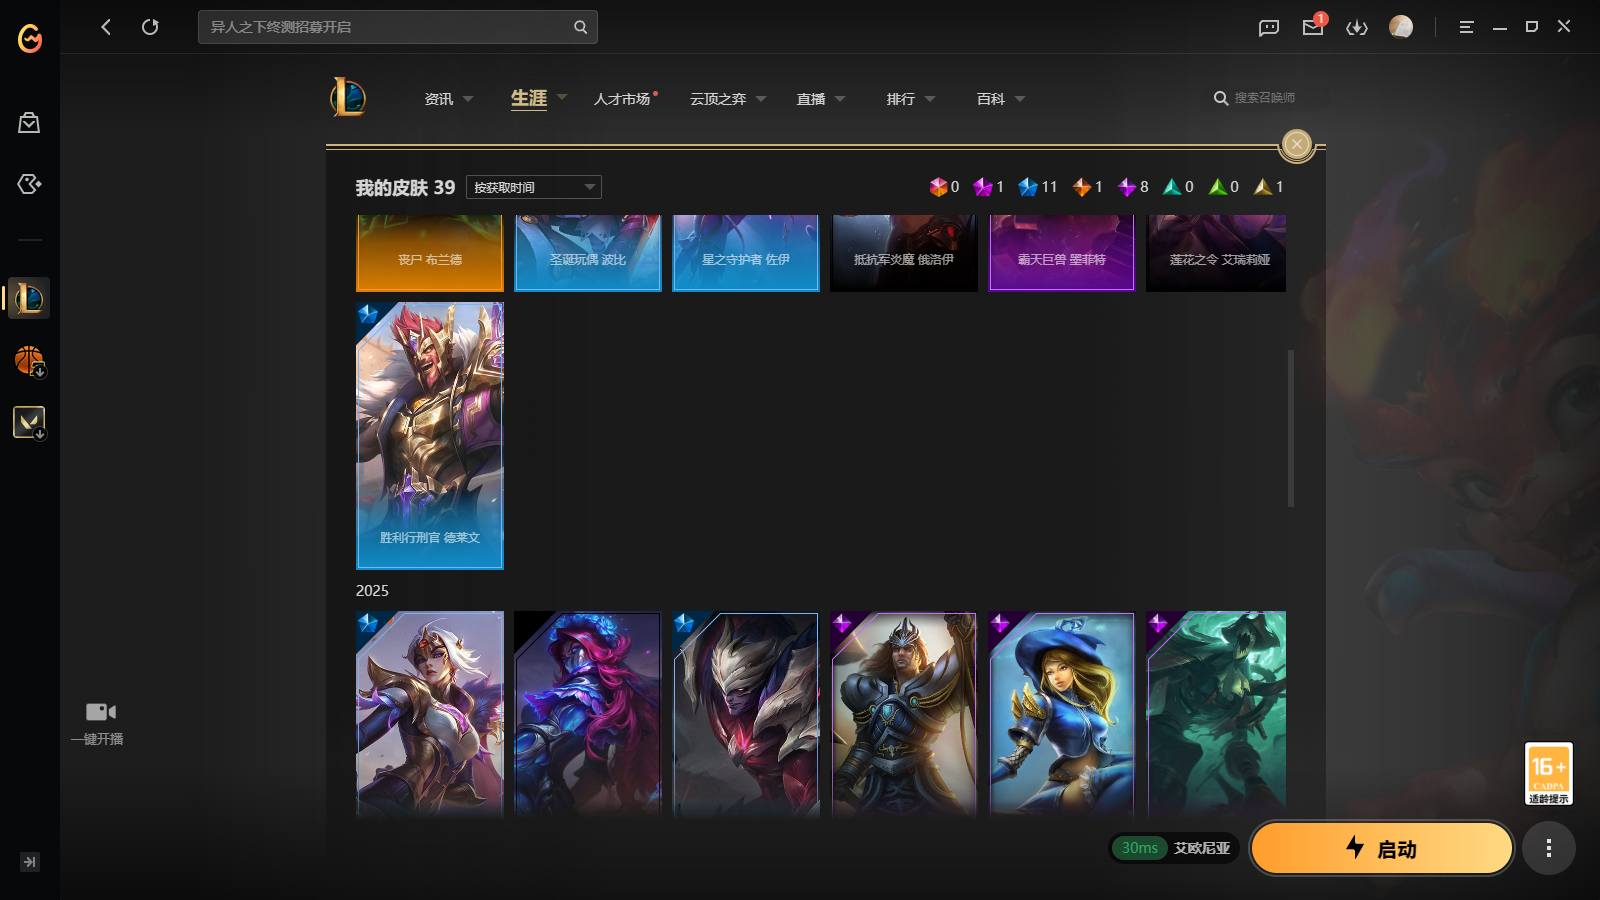Open more options next to the 启动 button

[x=1549, y=848]
